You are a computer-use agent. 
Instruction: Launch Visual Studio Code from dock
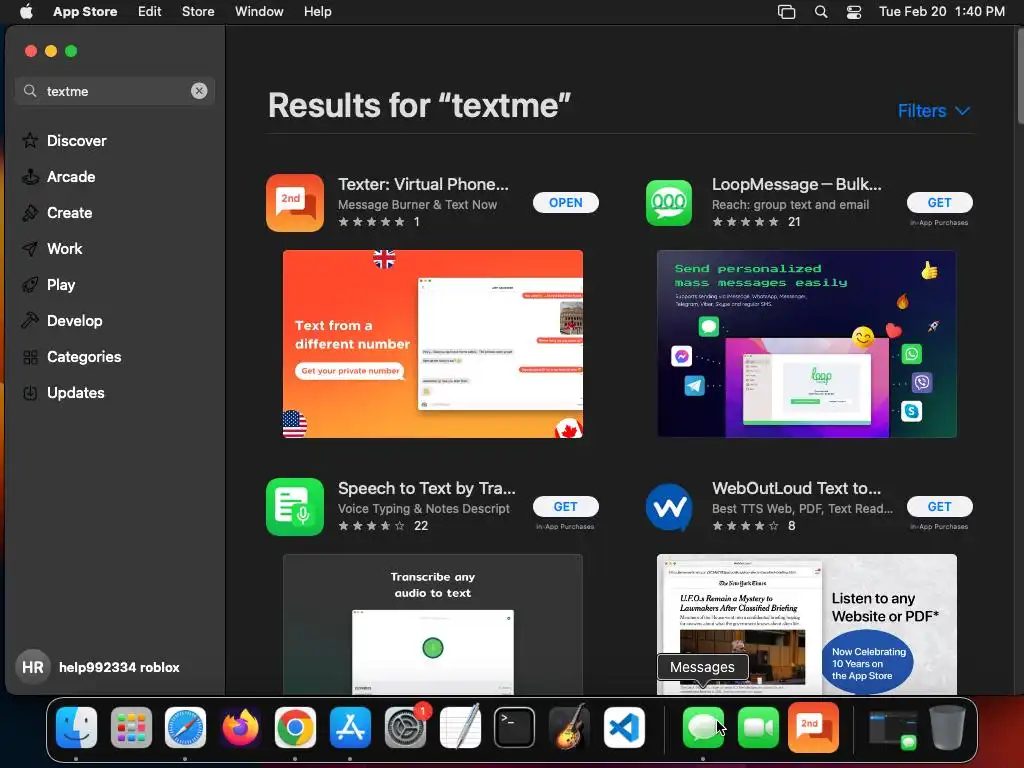(x=624, y=728)
